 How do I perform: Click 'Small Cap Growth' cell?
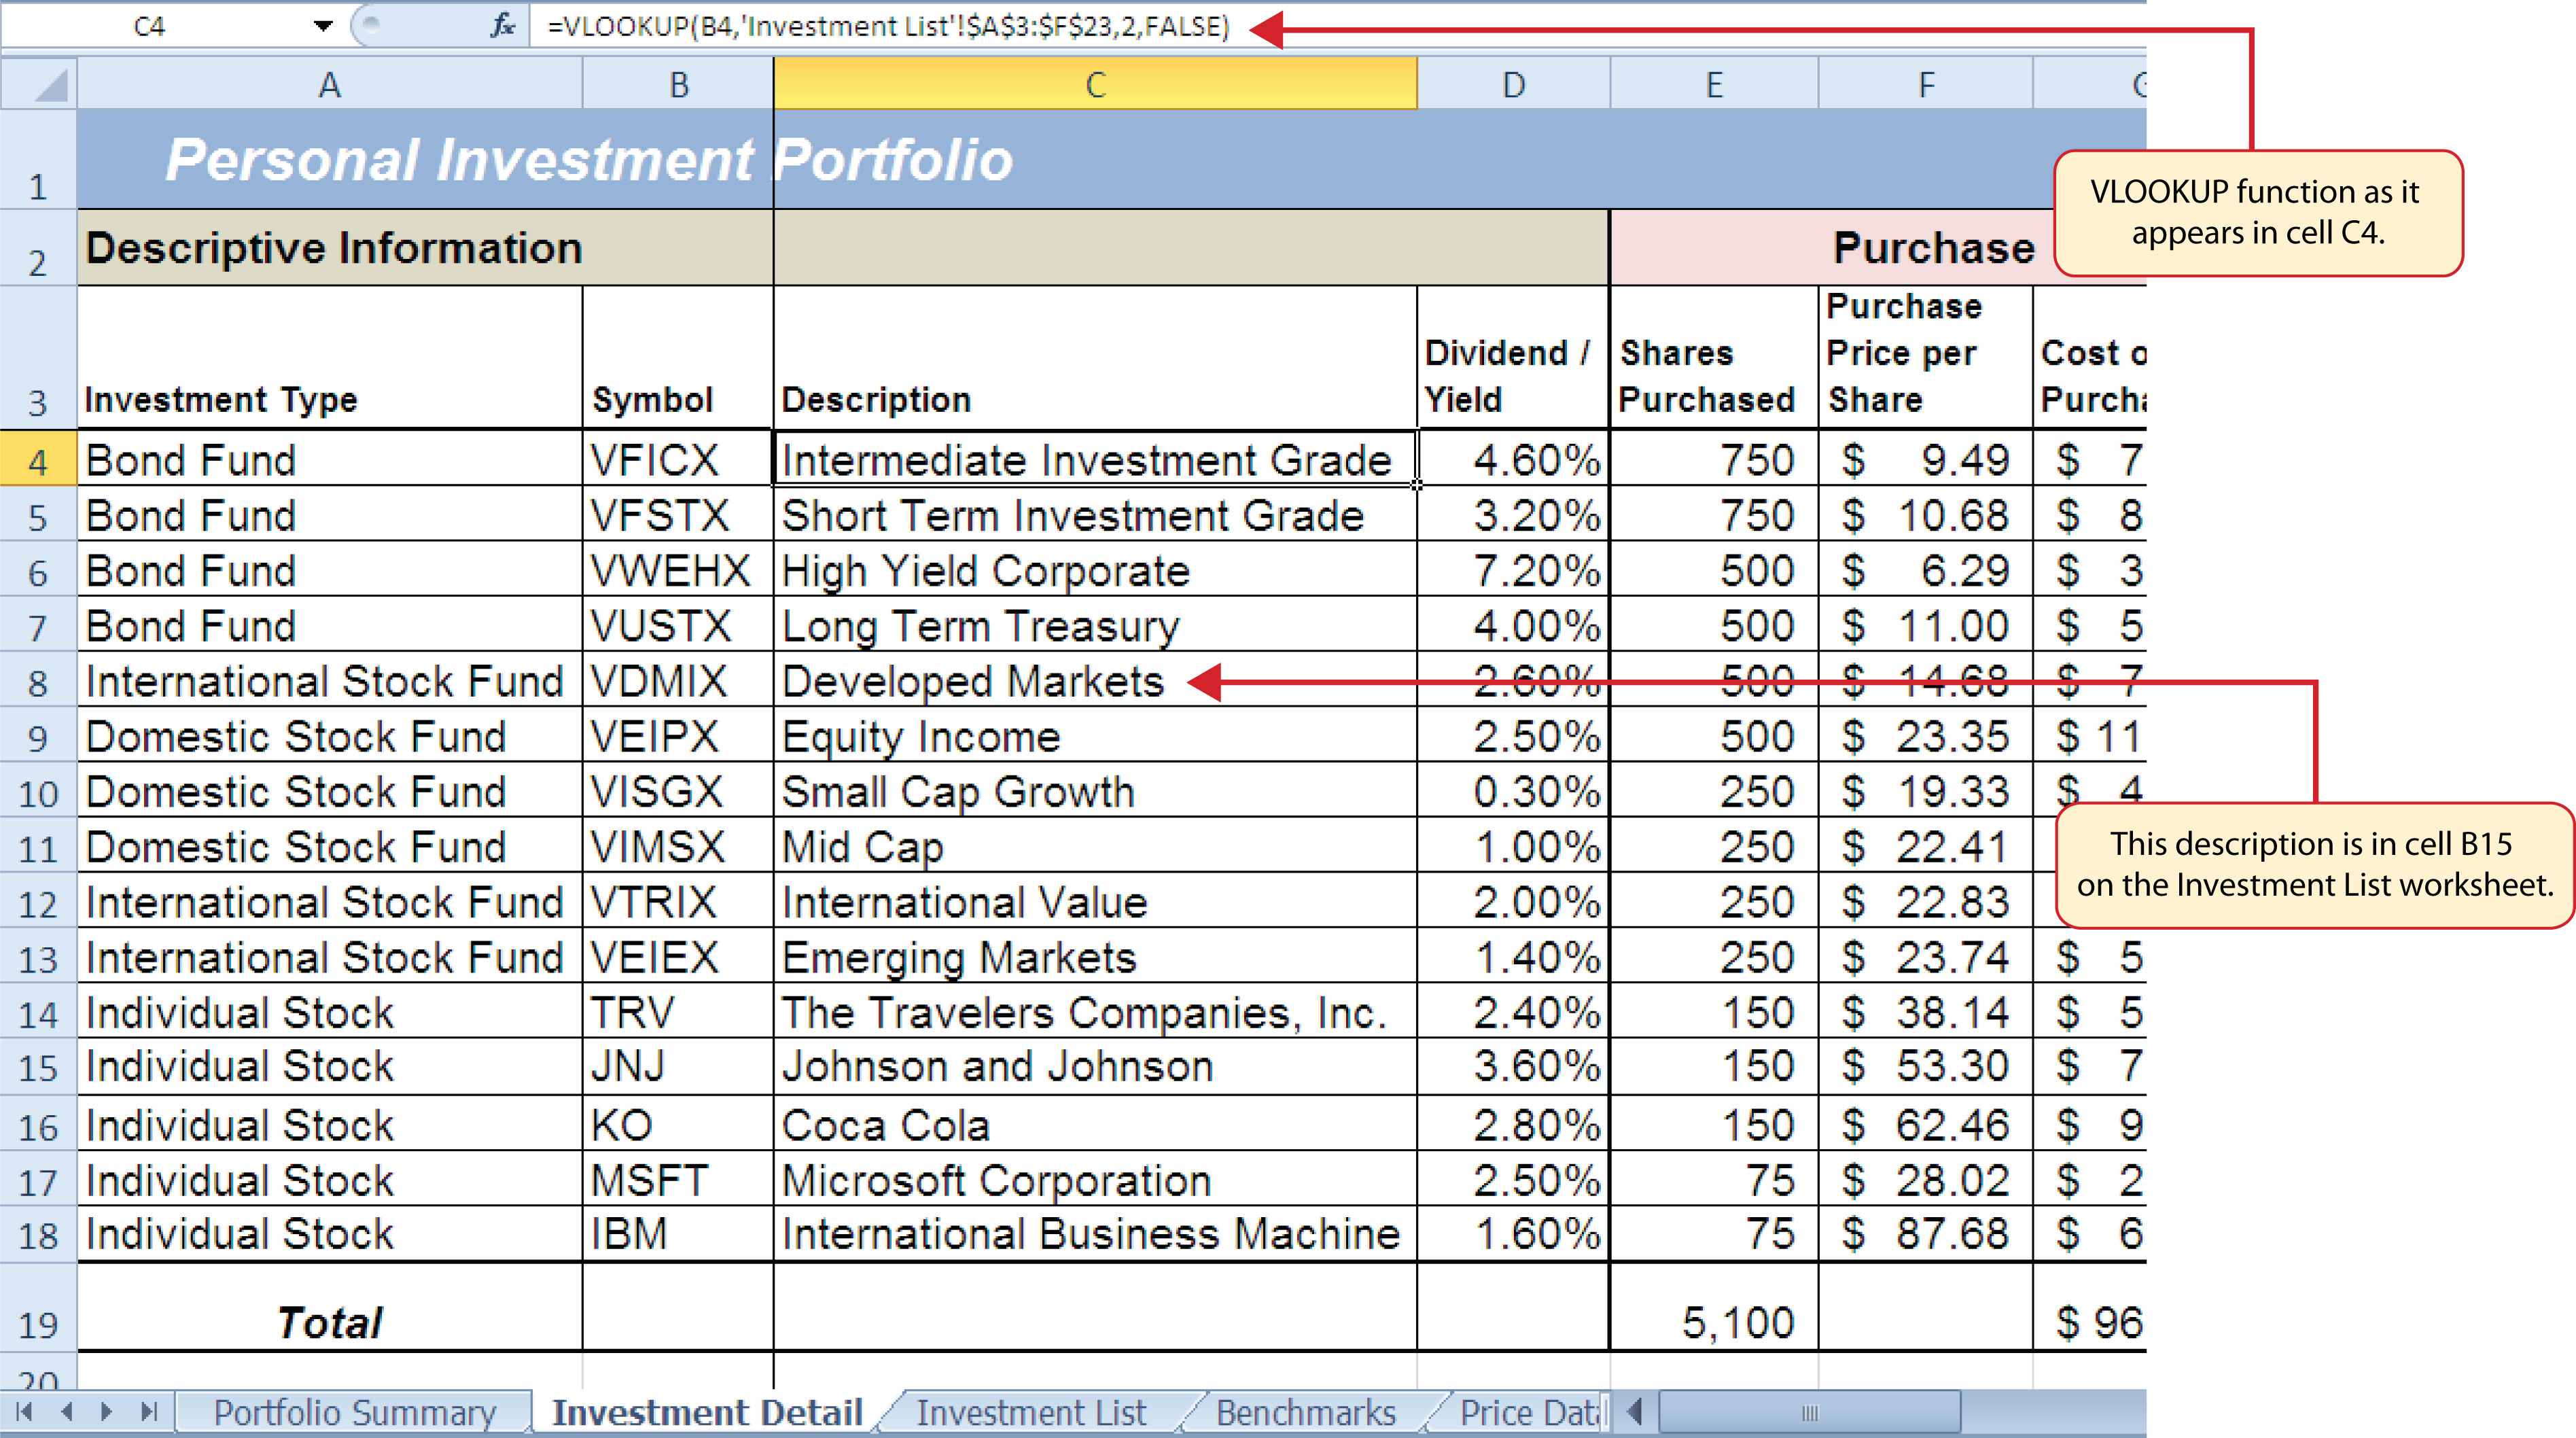pos(1095,791)
